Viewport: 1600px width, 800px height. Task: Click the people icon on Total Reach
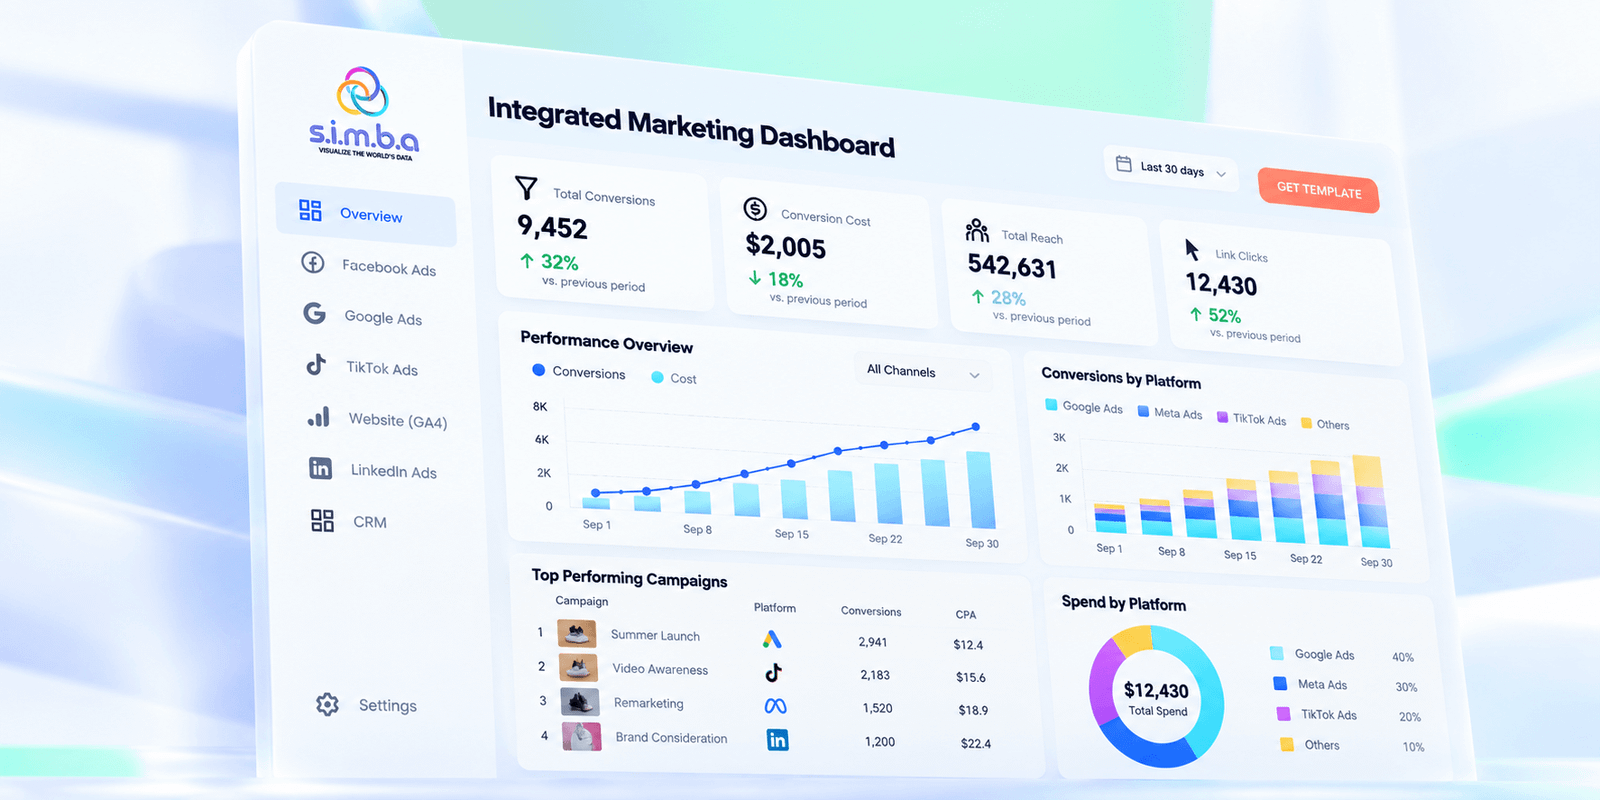977,230
